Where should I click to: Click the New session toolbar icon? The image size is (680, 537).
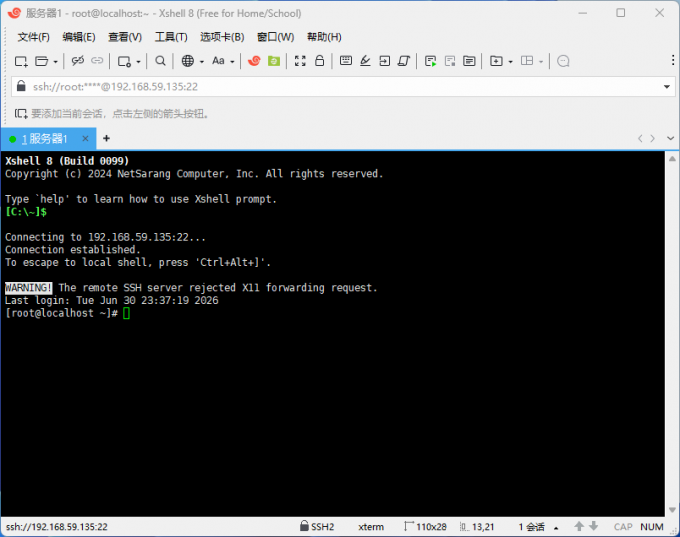21,61
